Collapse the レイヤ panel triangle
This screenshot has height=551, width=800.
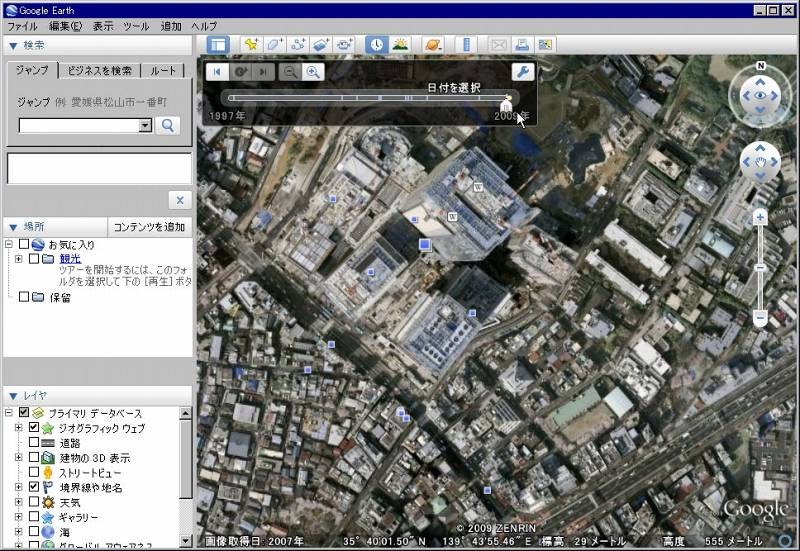[13, 396]
